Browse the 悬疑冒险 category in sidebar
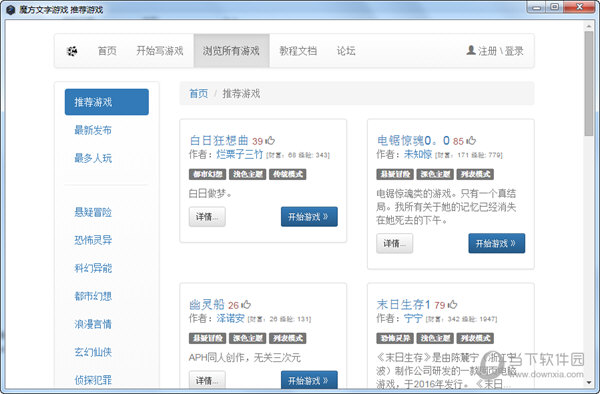 pyautogui.click(x=93, y=212)
